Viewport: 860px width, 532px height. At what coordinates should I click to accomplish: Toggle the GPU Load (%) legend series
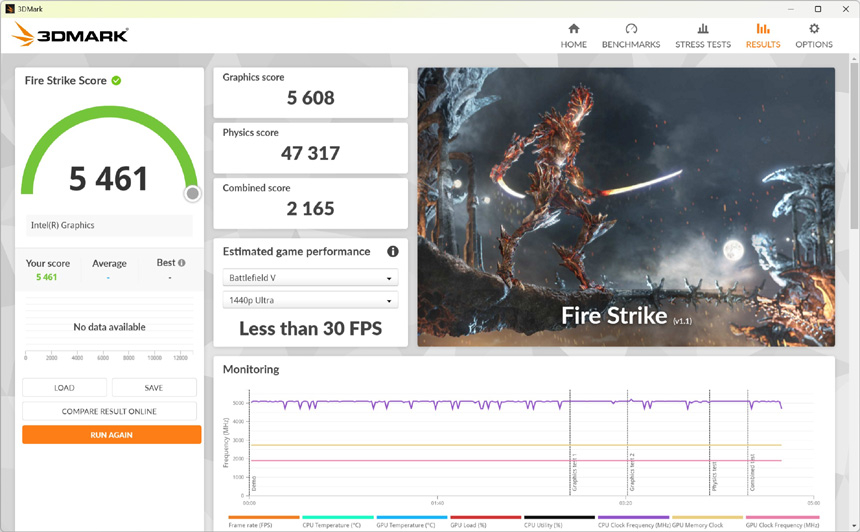click(485, 522)
